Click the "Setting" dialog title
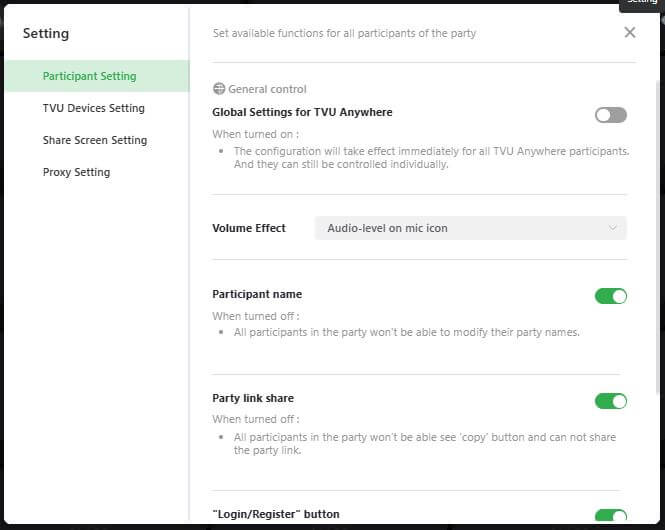 [46, 33]
